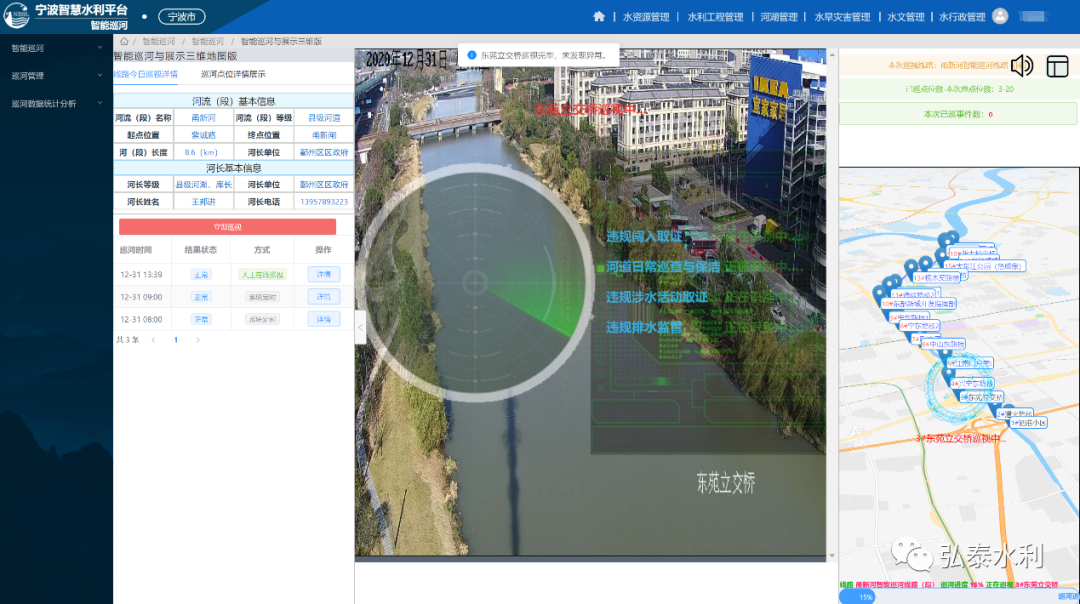The width and height of the screenshot is (1080, 604).
Task: Click the video panel scroll-down arrow
Action: tap(832, 555)
